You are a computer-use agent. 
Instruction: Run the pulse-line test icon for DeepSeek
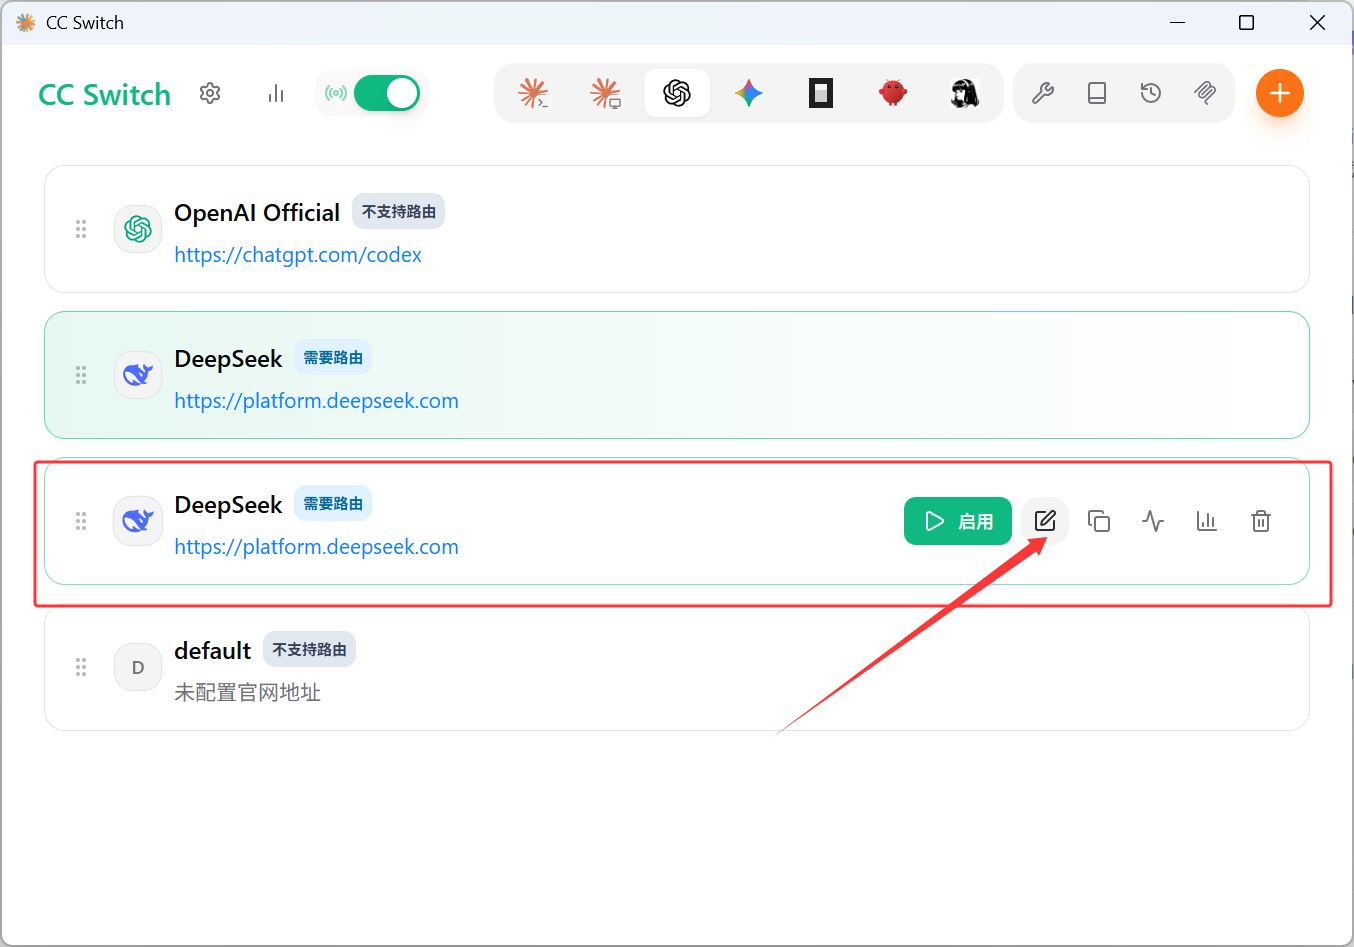click(x=1153, y=521)
